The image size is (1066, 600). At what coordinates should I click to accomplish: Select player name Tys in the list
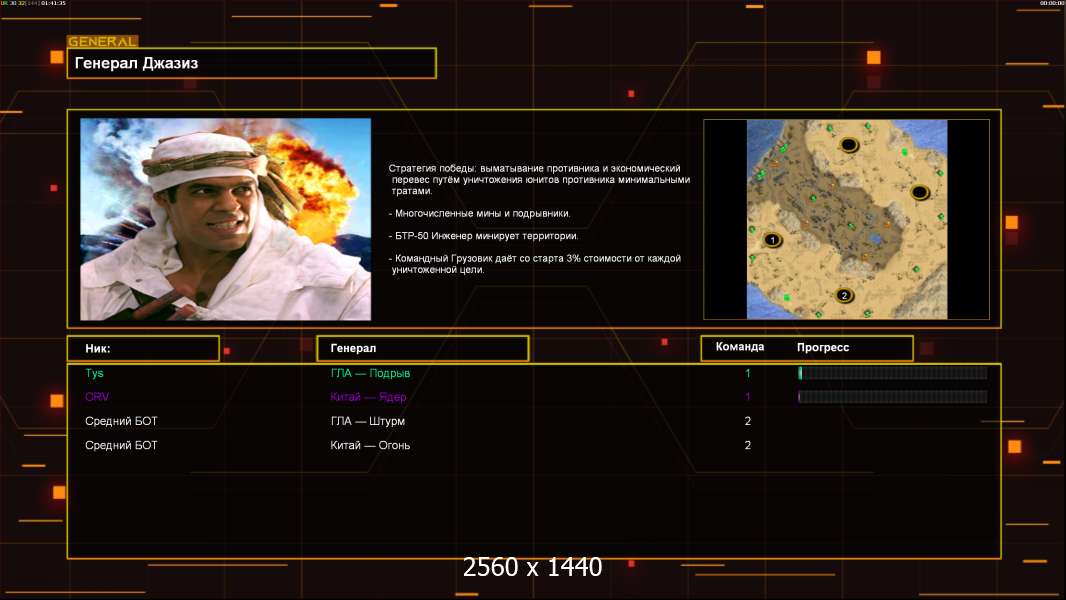click(x=95, y=373)
